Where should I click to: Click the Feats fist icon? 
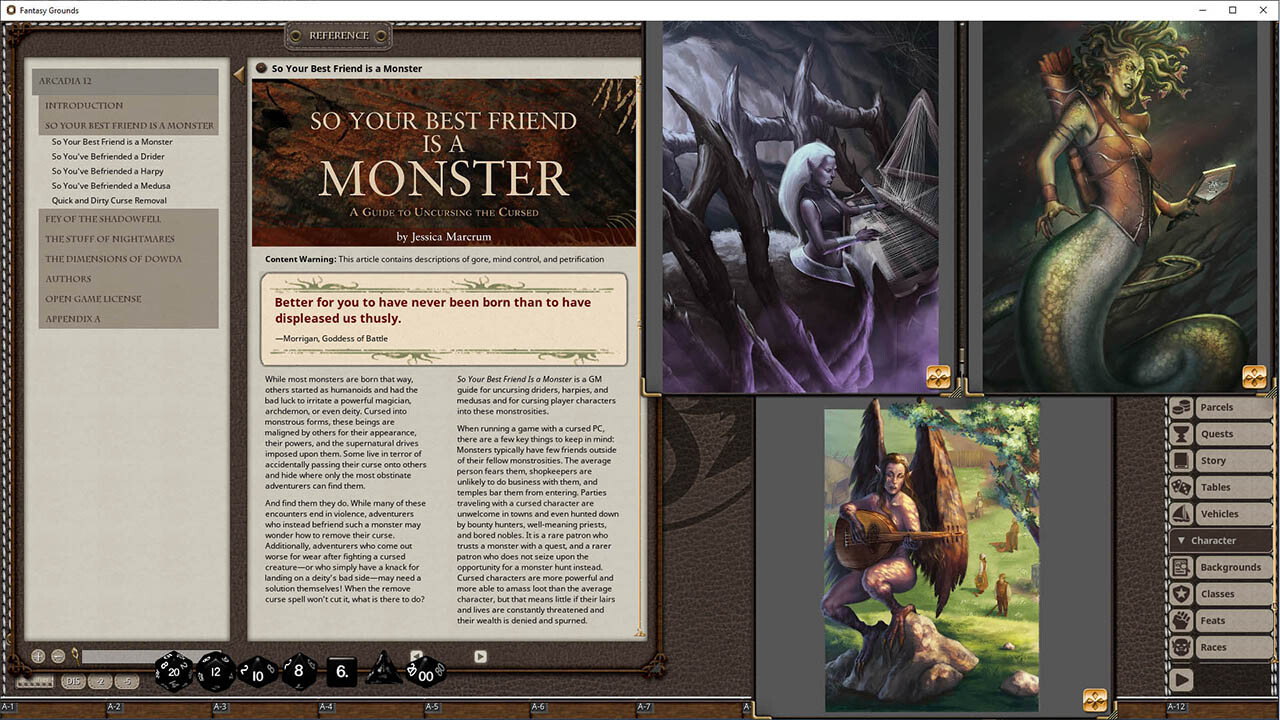[1181, 621]
